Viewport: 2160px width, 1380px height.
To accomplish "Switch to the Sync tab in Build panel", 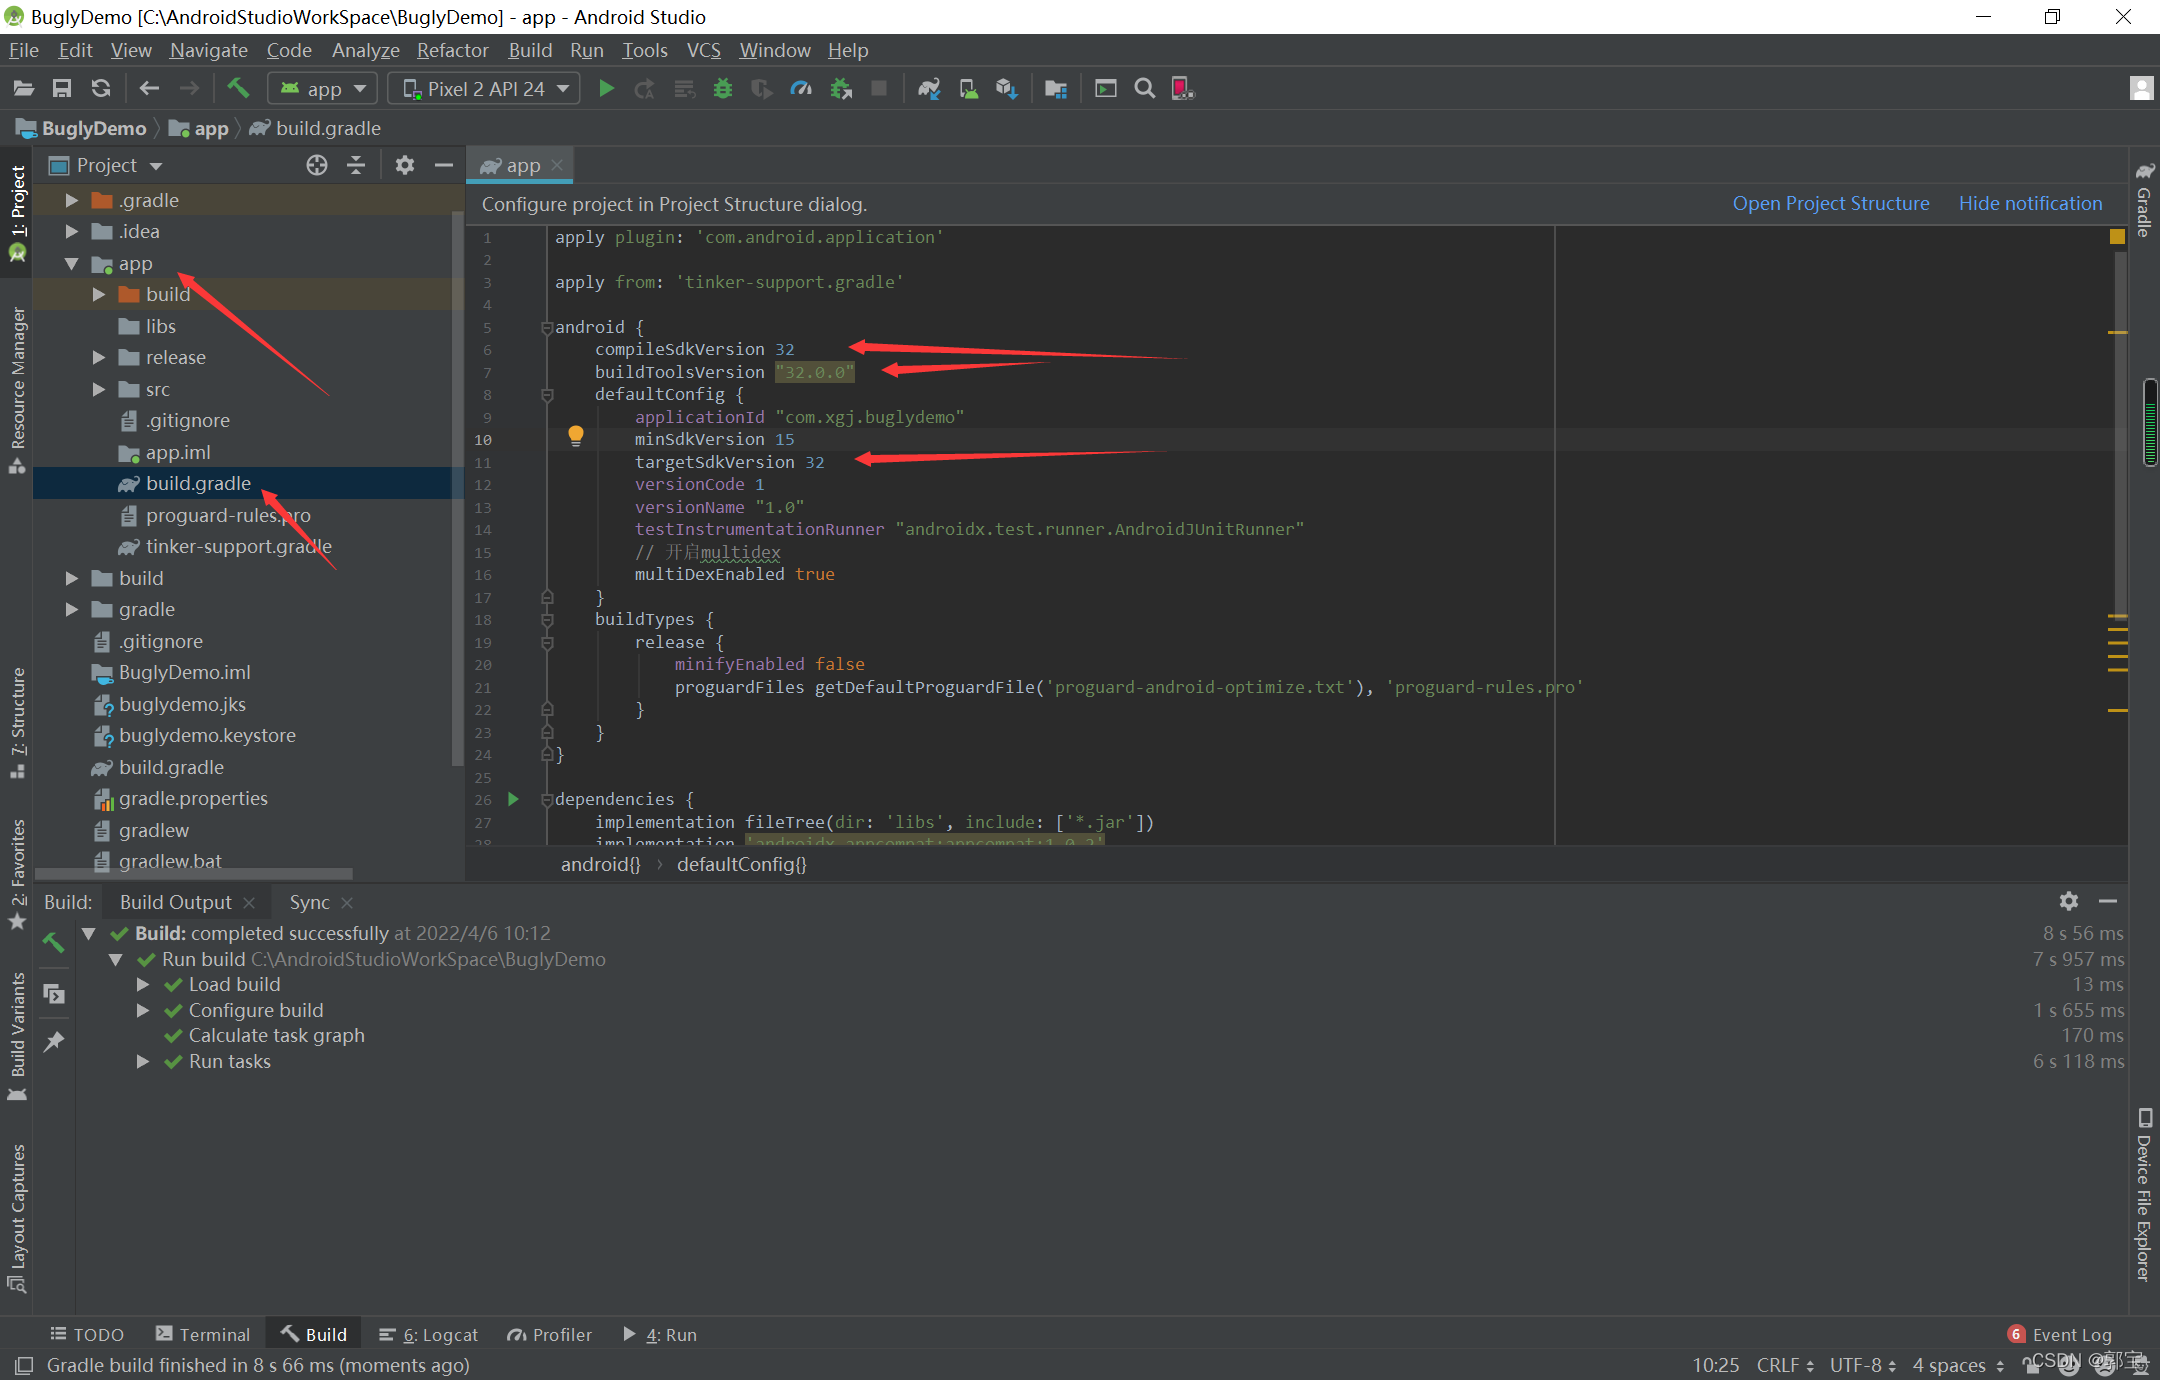I will click(309, 902).
